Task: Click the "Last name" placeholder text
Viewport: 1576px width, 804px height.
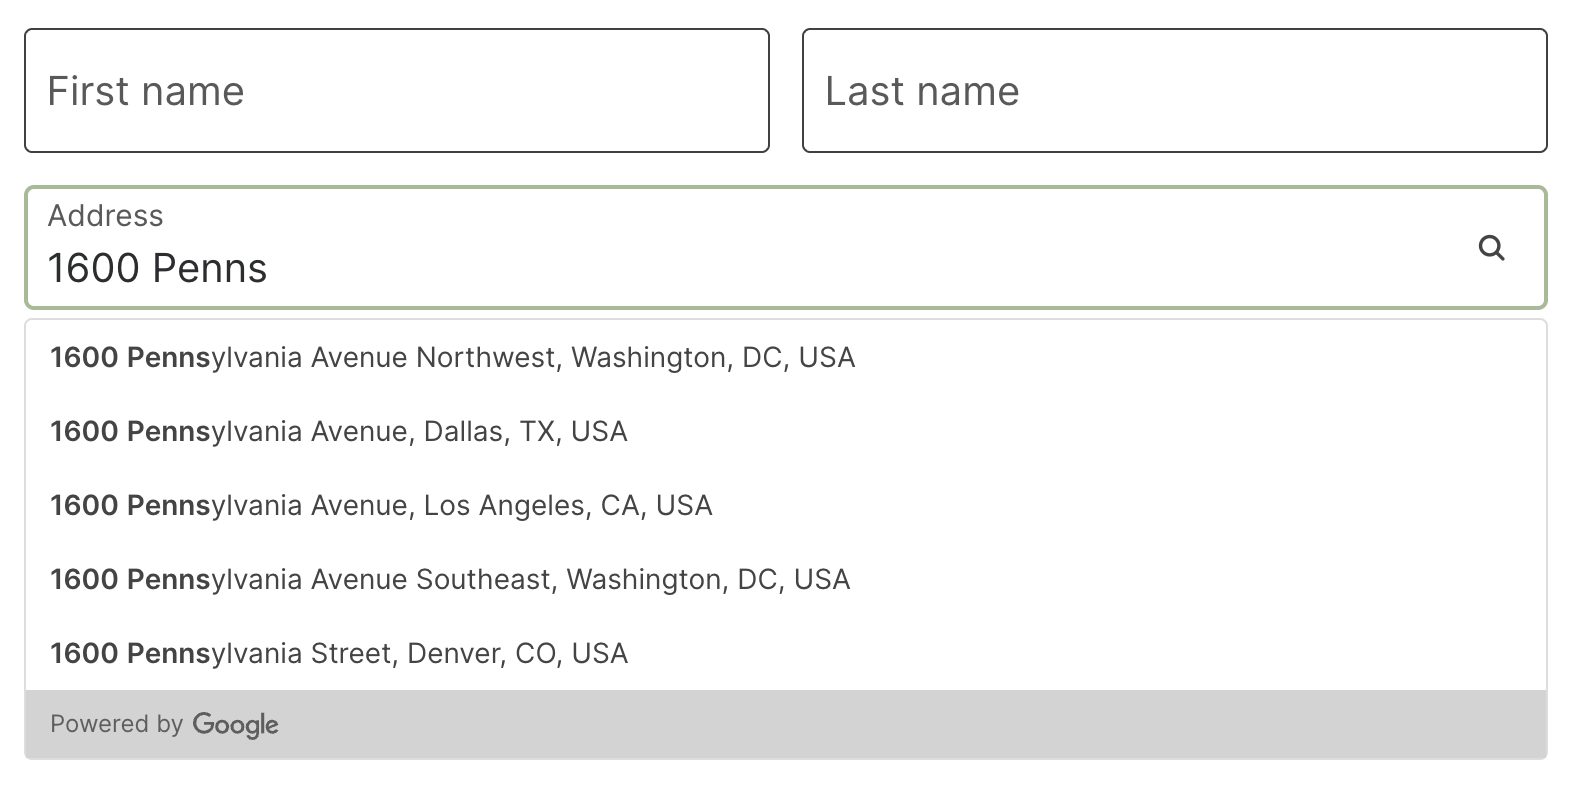Action: pos(922,91)
